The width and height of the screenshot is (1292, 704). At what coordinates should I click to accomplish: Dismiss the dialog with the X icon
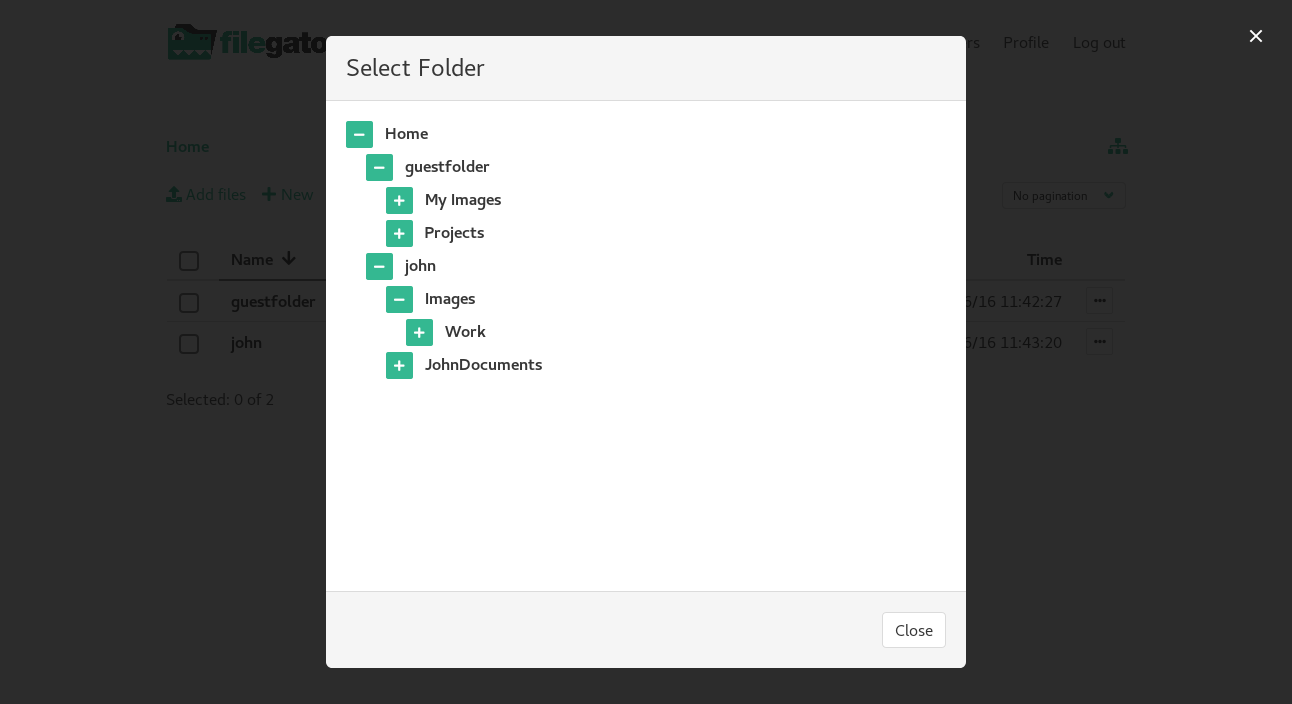click(1256, 36)
